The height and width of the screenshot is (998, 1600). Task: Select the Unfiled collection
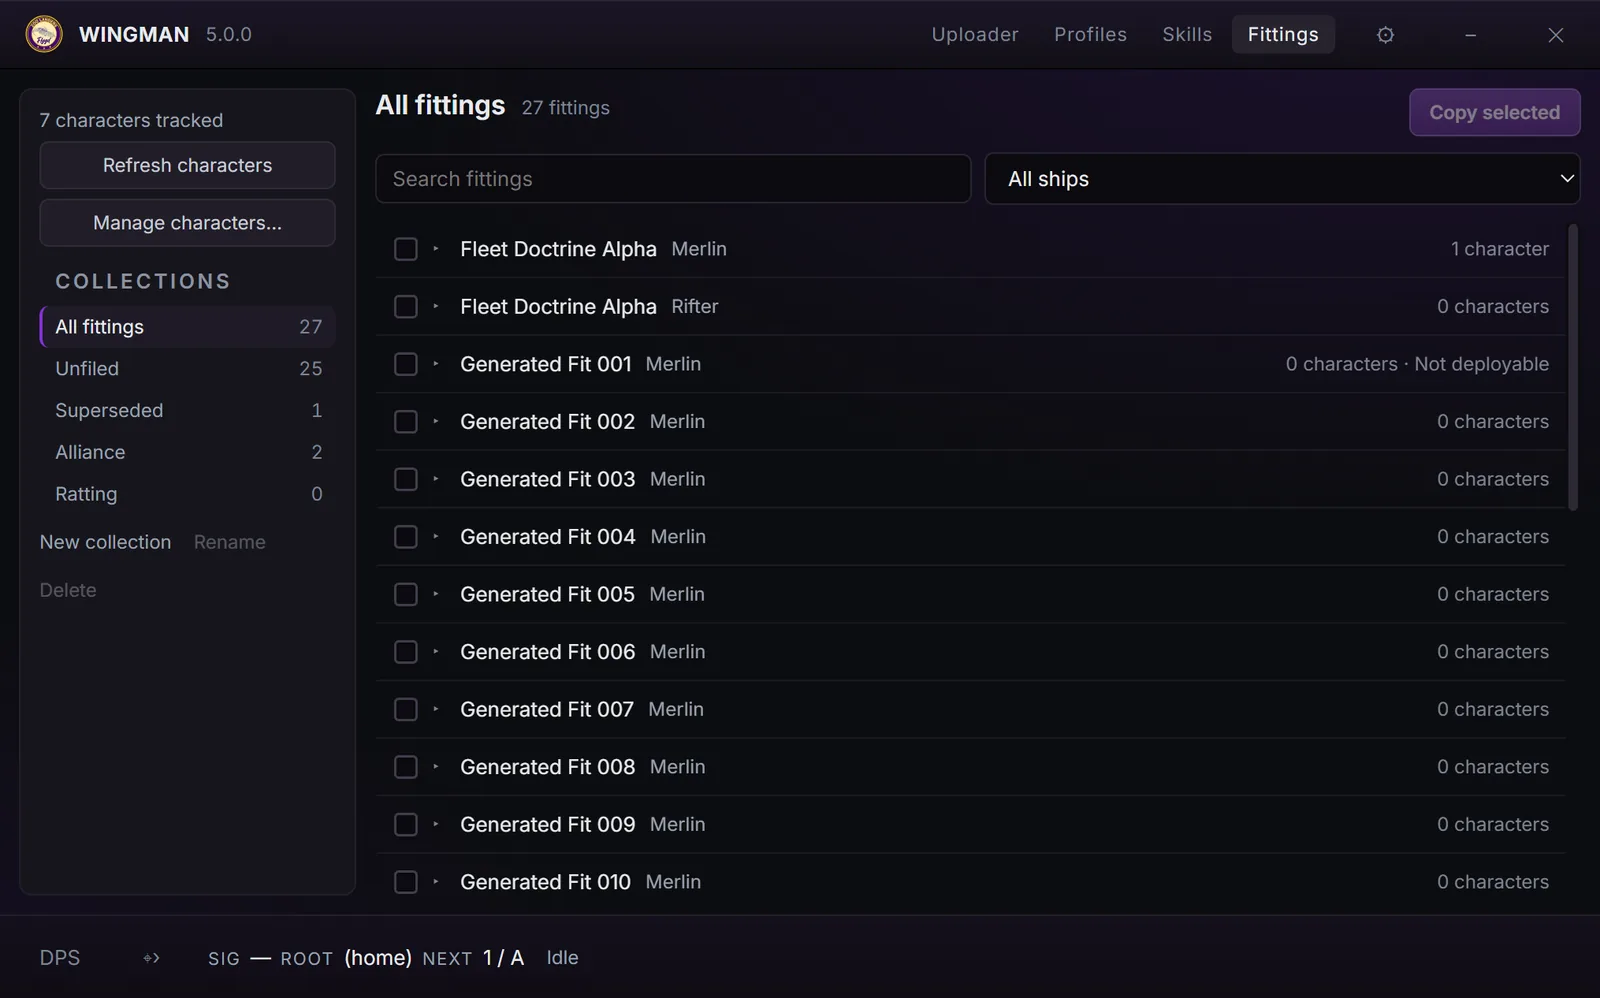(x=187, y=369)
